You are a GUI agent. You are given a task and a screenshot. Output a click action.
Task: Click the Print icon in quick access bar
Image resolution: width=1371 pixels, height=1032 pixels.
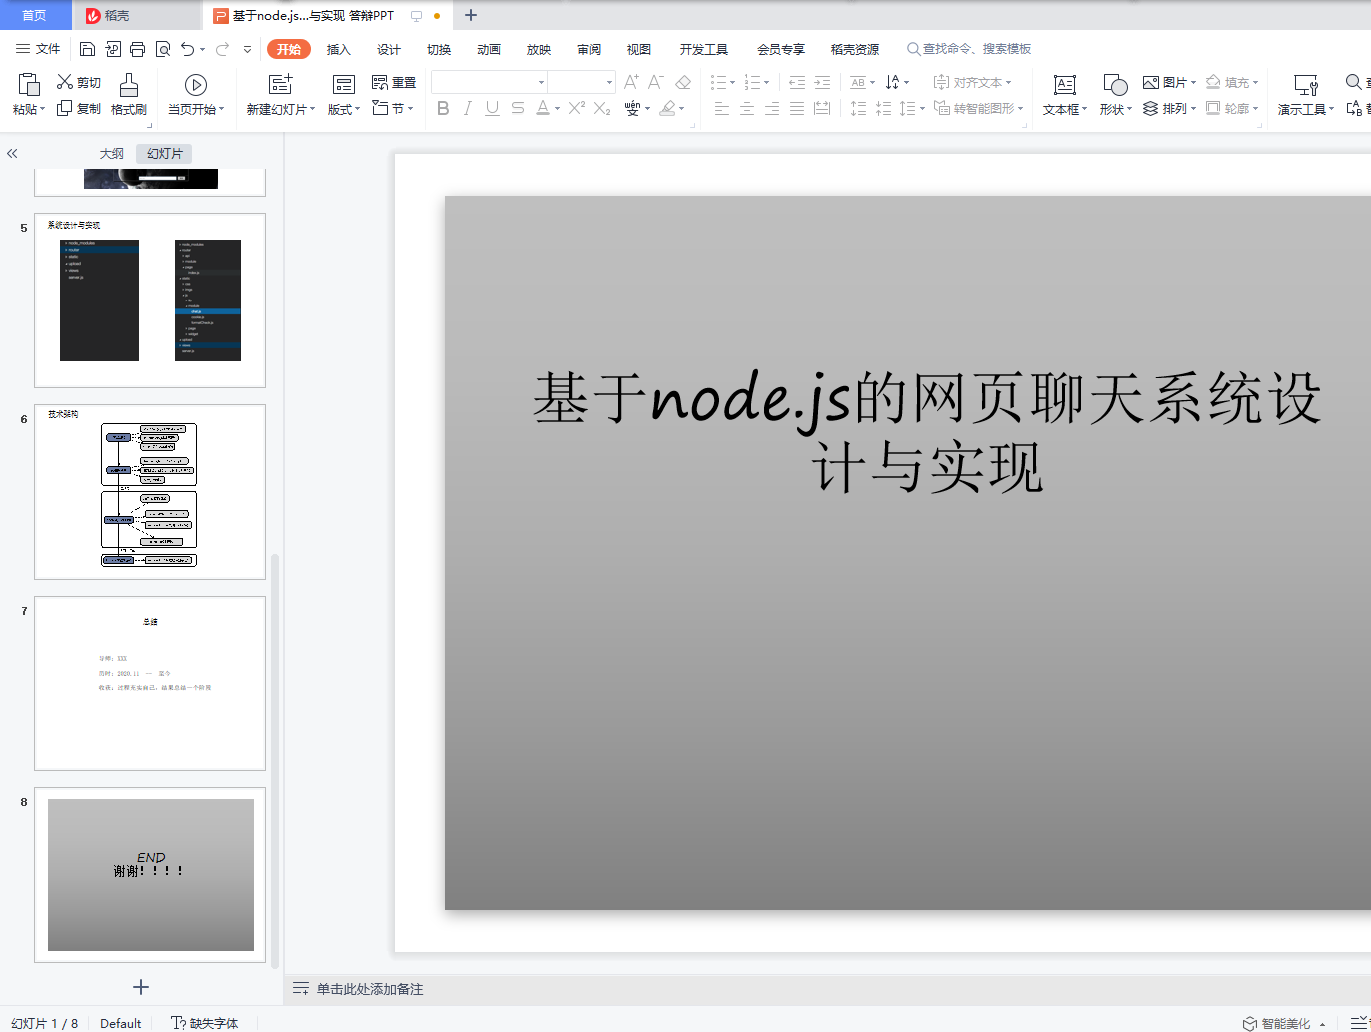tap(138, 49)
